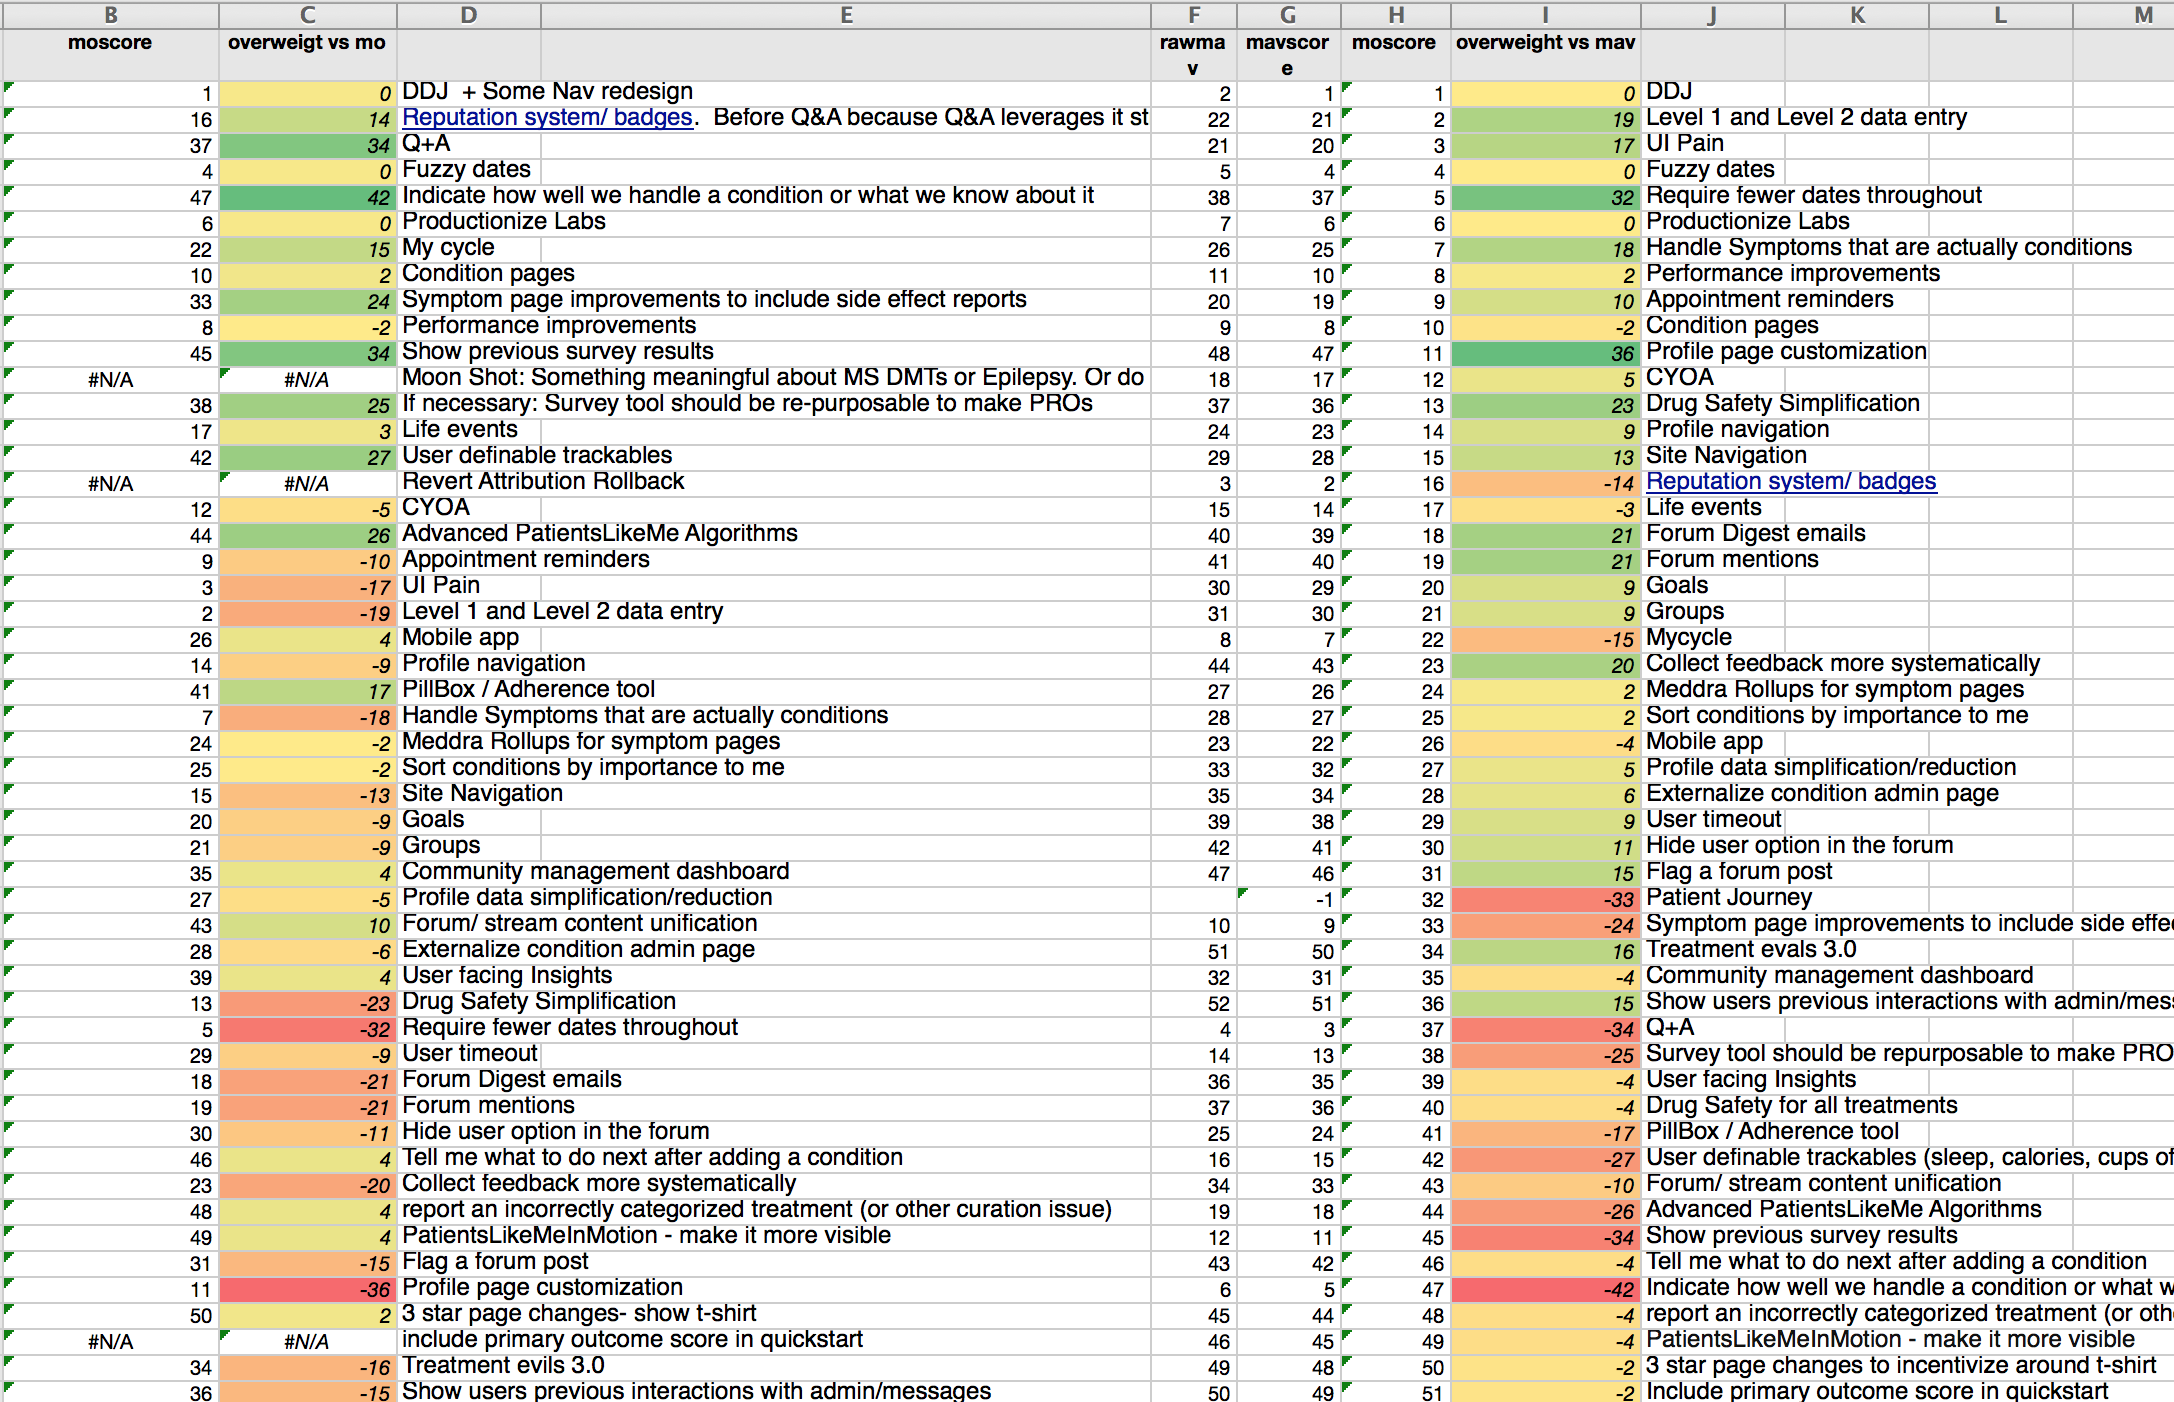
Task: Select column header B
Action: (110, 15)
